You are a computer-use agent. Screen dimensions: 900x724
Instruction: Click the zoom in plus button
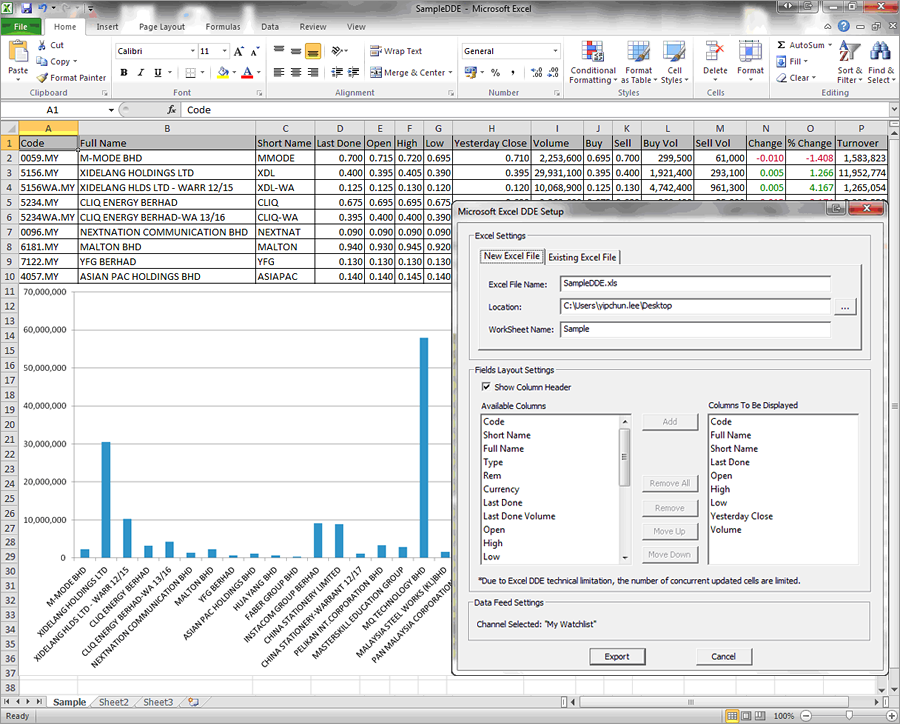(891, 715)
